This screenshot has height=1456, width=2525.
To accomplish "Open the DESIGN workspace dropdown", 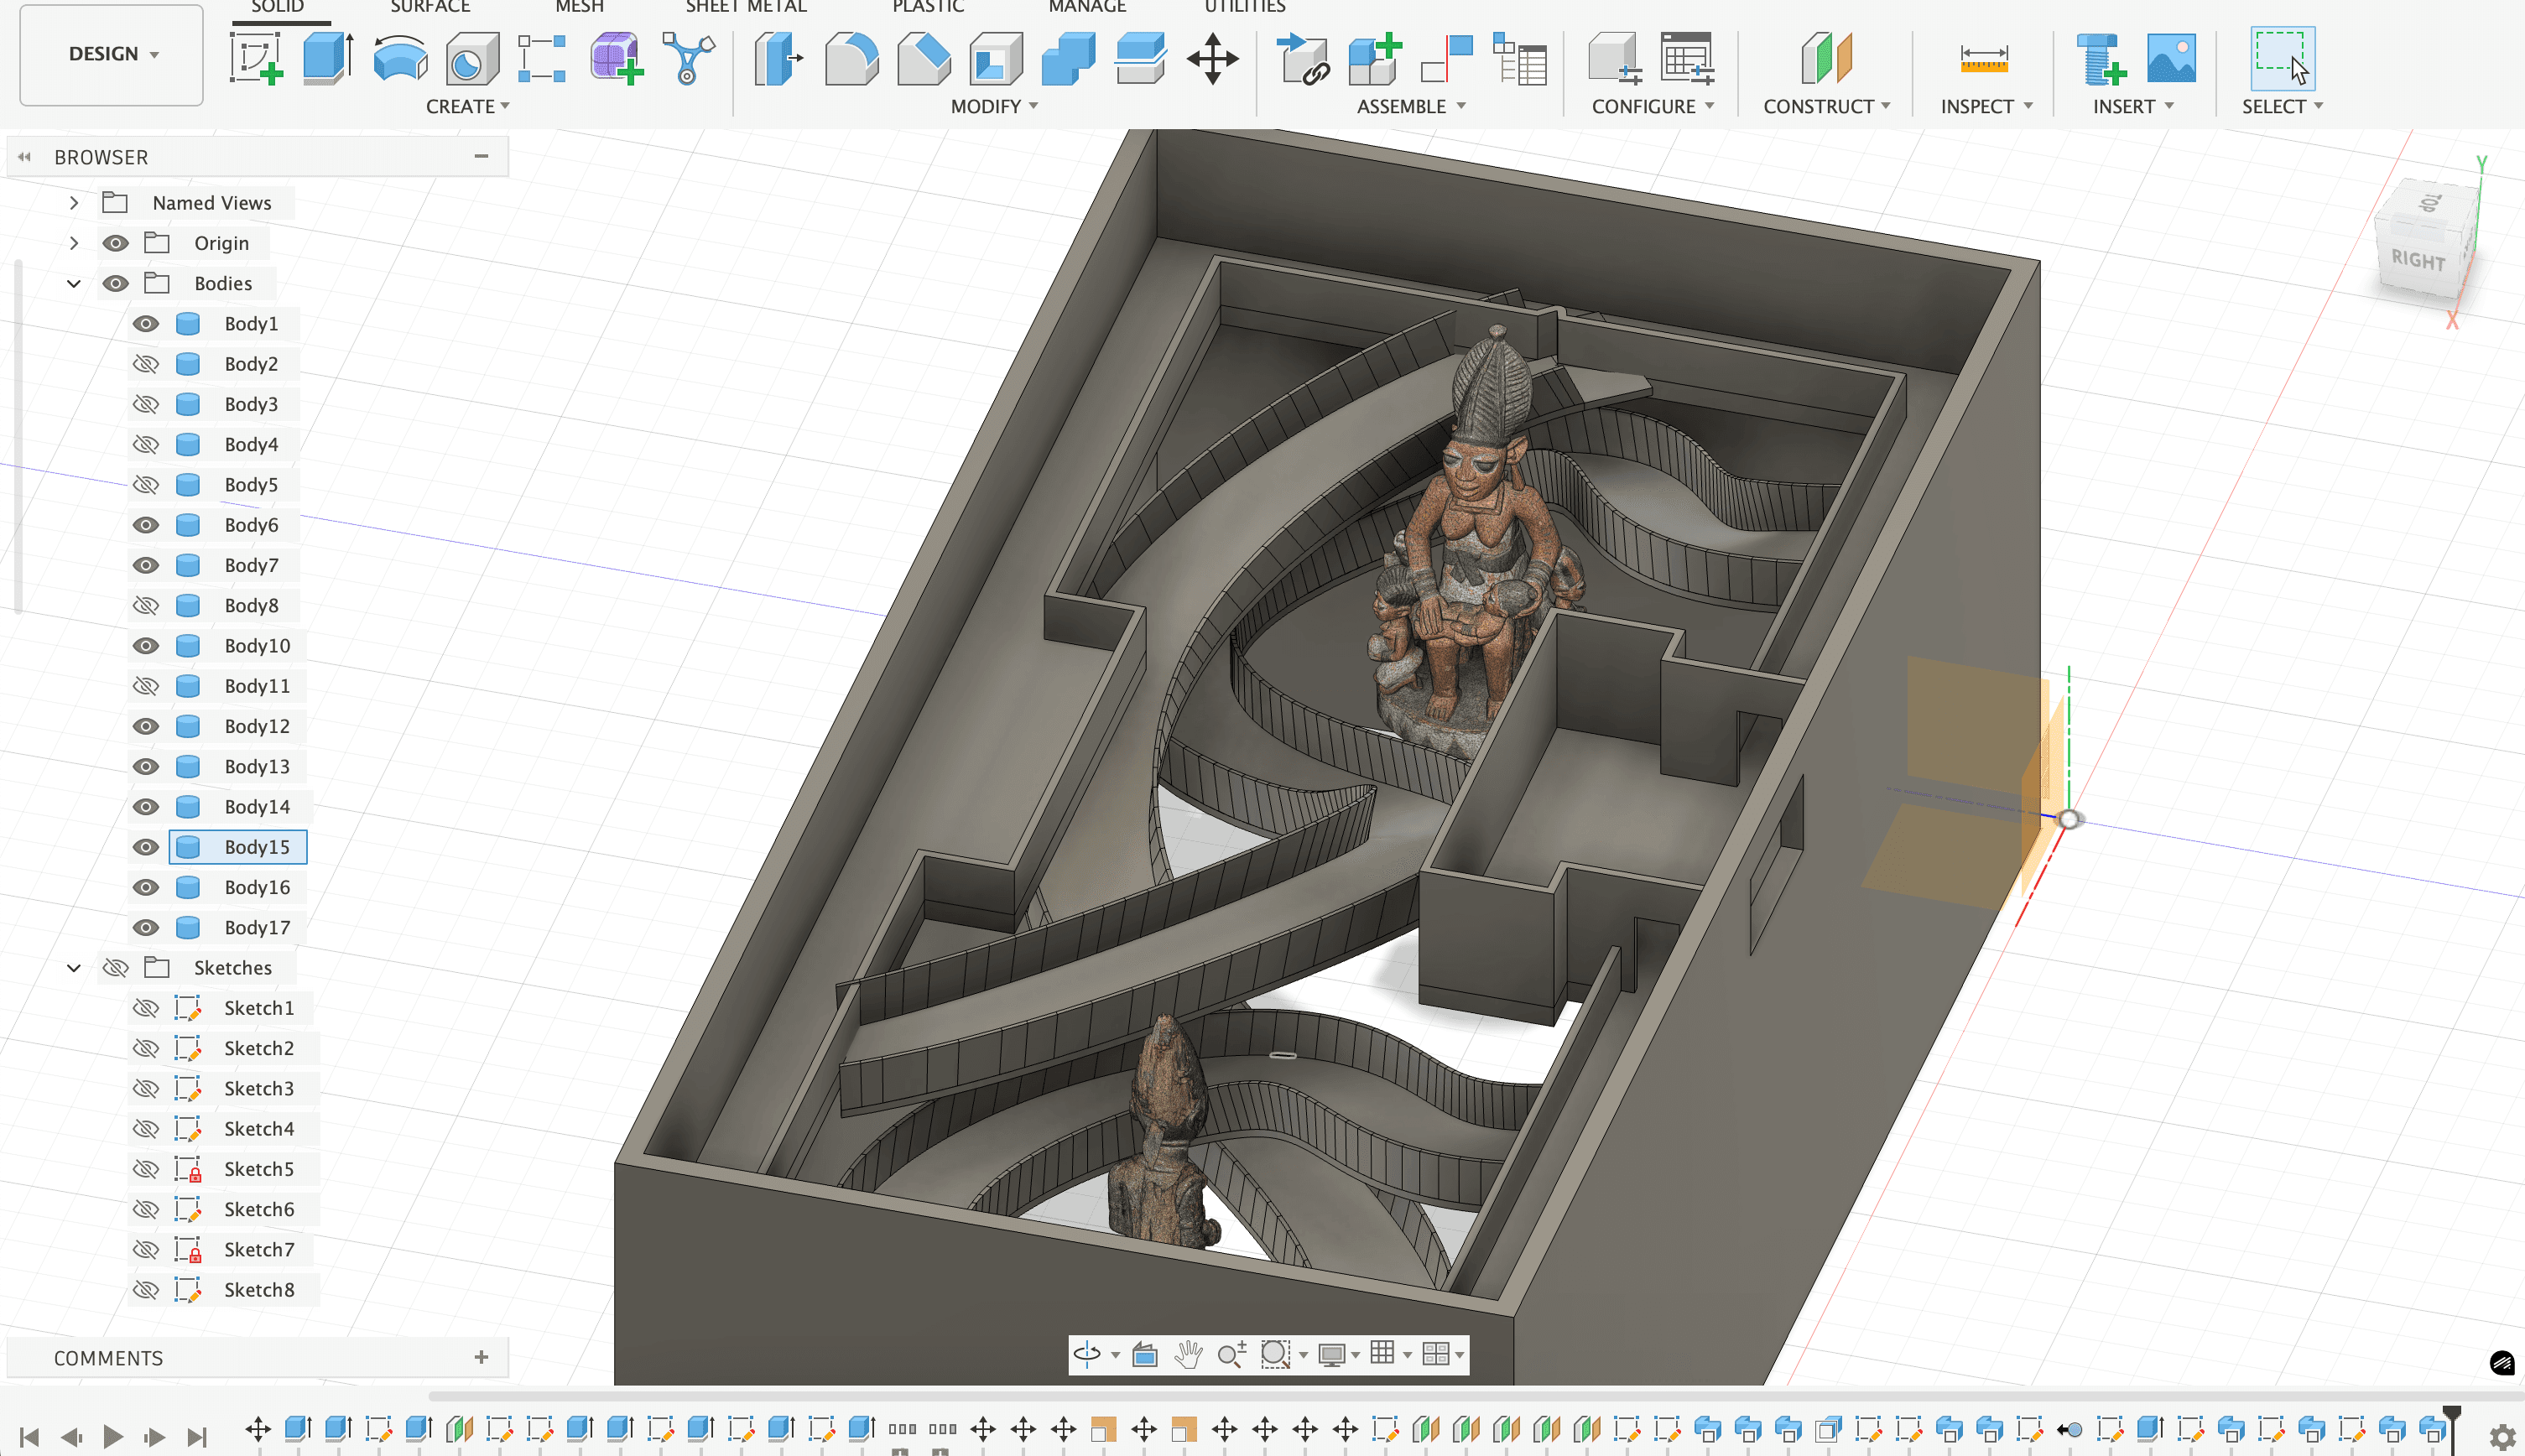I will pyautogui.click(x=112, y=54).
